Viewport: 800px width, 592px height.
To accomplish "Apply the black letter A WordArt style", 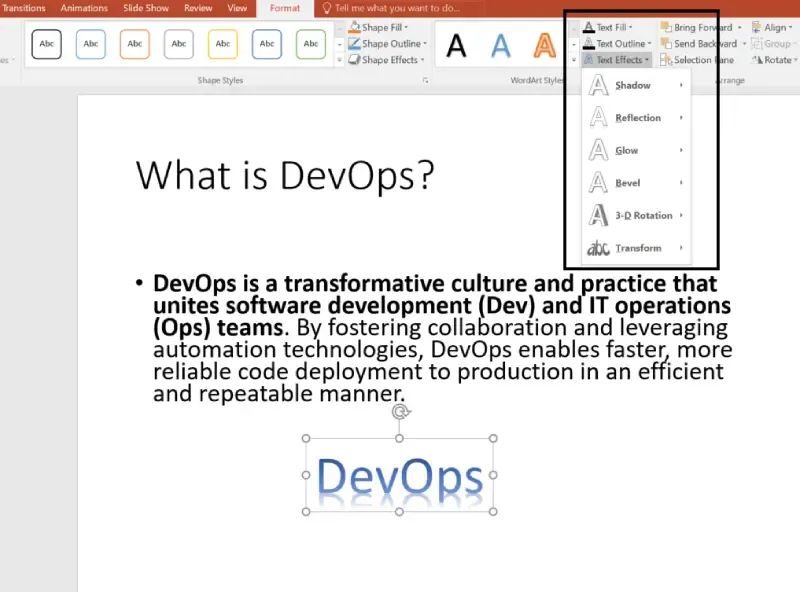I will tap(456, 45).
